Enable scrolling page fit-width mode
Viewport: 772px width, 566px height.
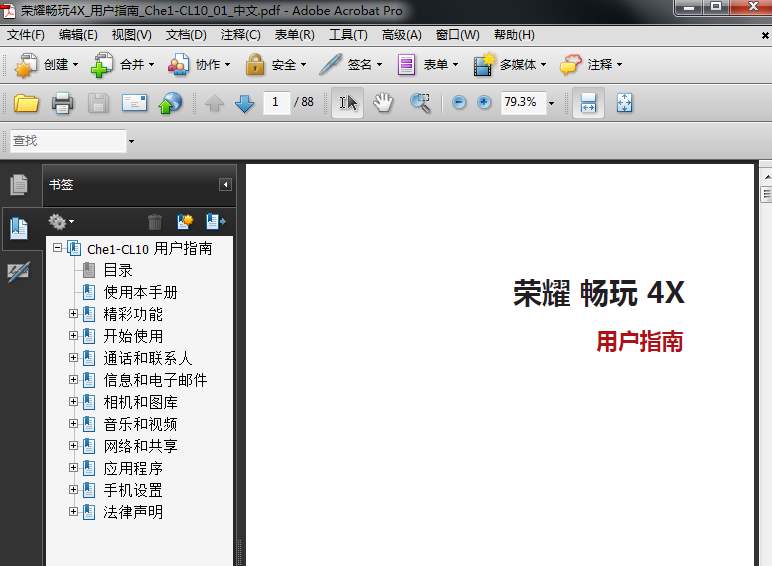[x=588, y=102]
